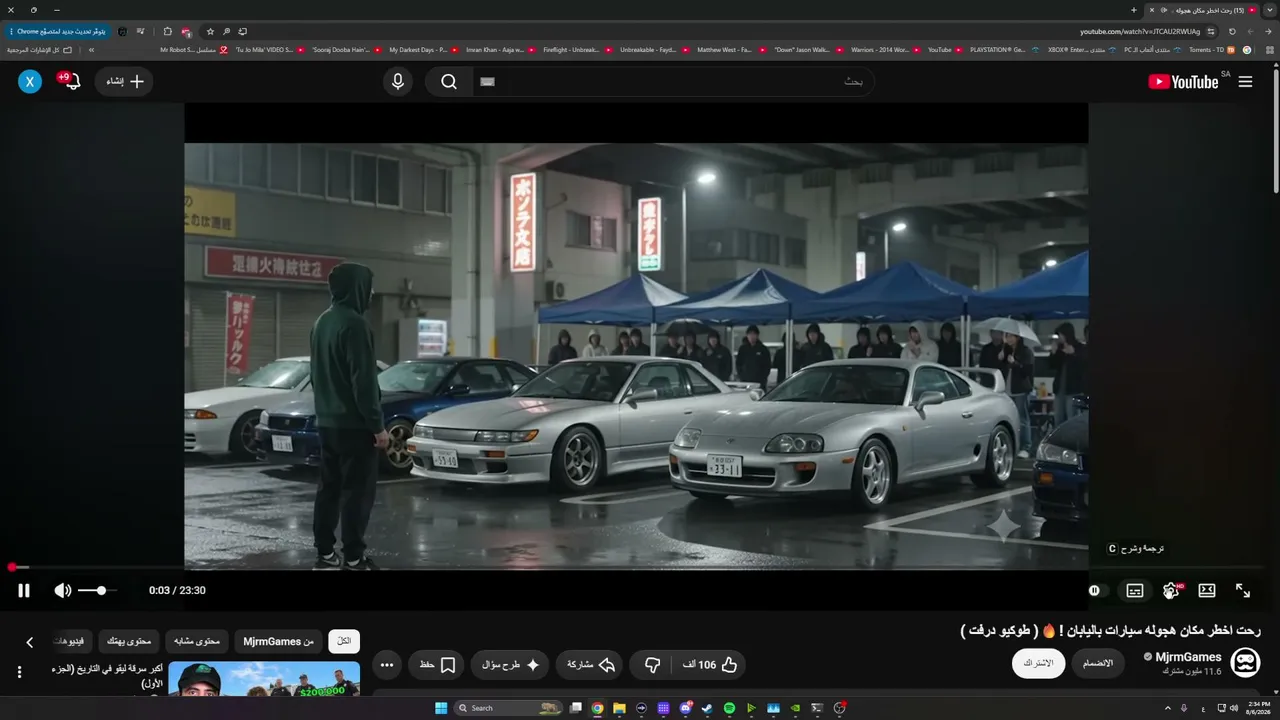Open the Chrome tab search dropdown
This screenshot has height=720, width=1280.
tap(1270, 10)
